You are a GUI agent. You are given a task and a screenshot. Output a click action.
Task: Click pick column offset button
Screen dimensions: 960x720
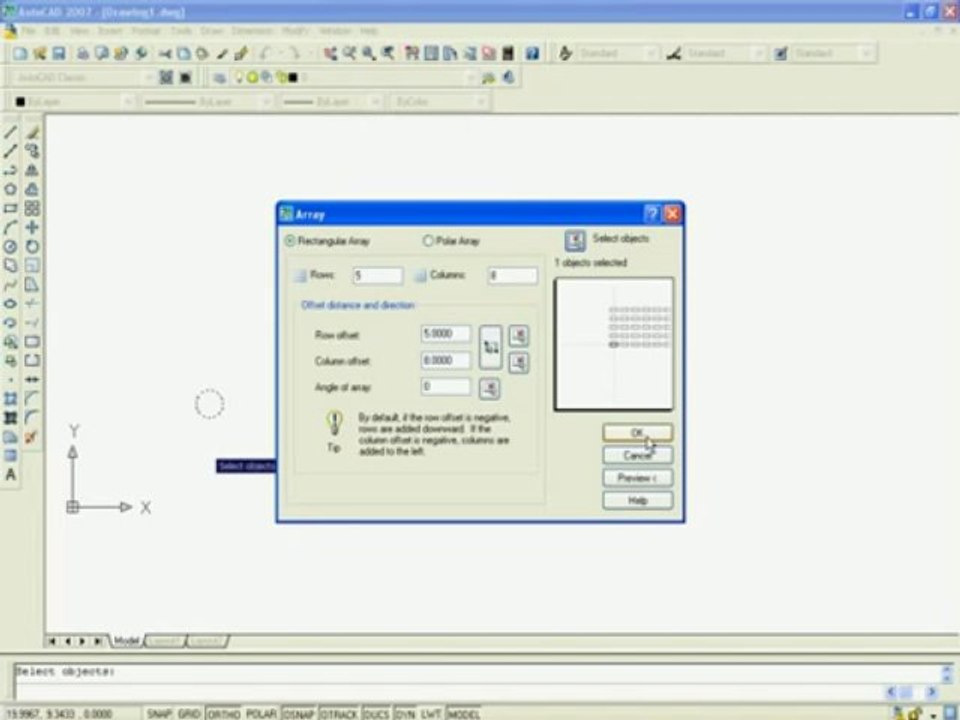[519, 362]
